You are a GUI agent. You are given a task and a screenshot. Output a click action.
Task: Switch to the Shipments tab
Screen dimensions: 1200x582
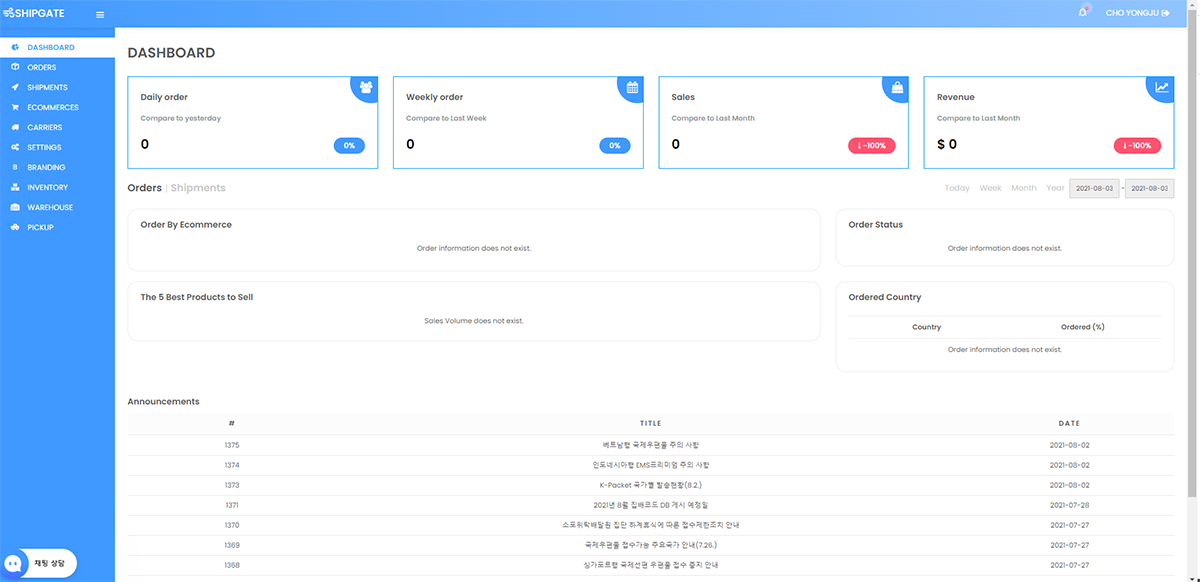click(197, 187)
